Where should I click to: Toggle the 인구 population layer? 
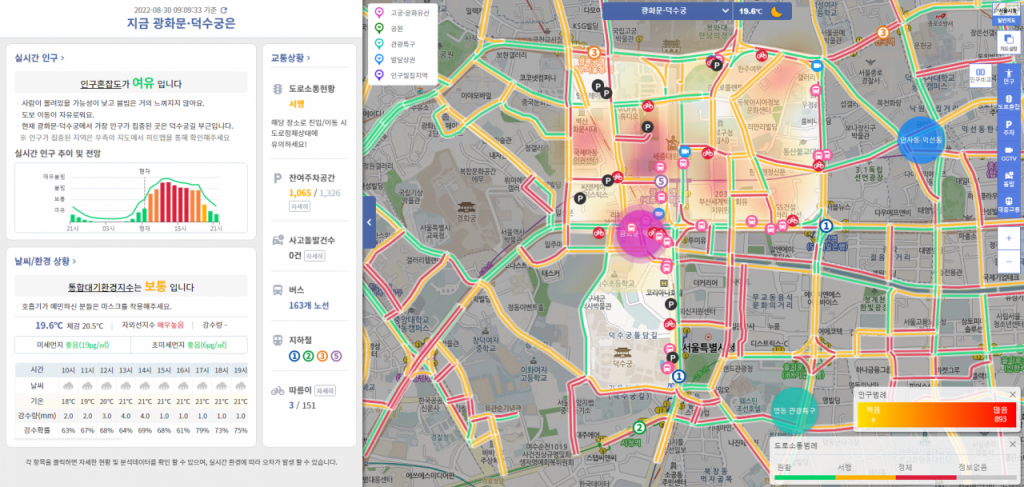click(x=1008, y=76)
